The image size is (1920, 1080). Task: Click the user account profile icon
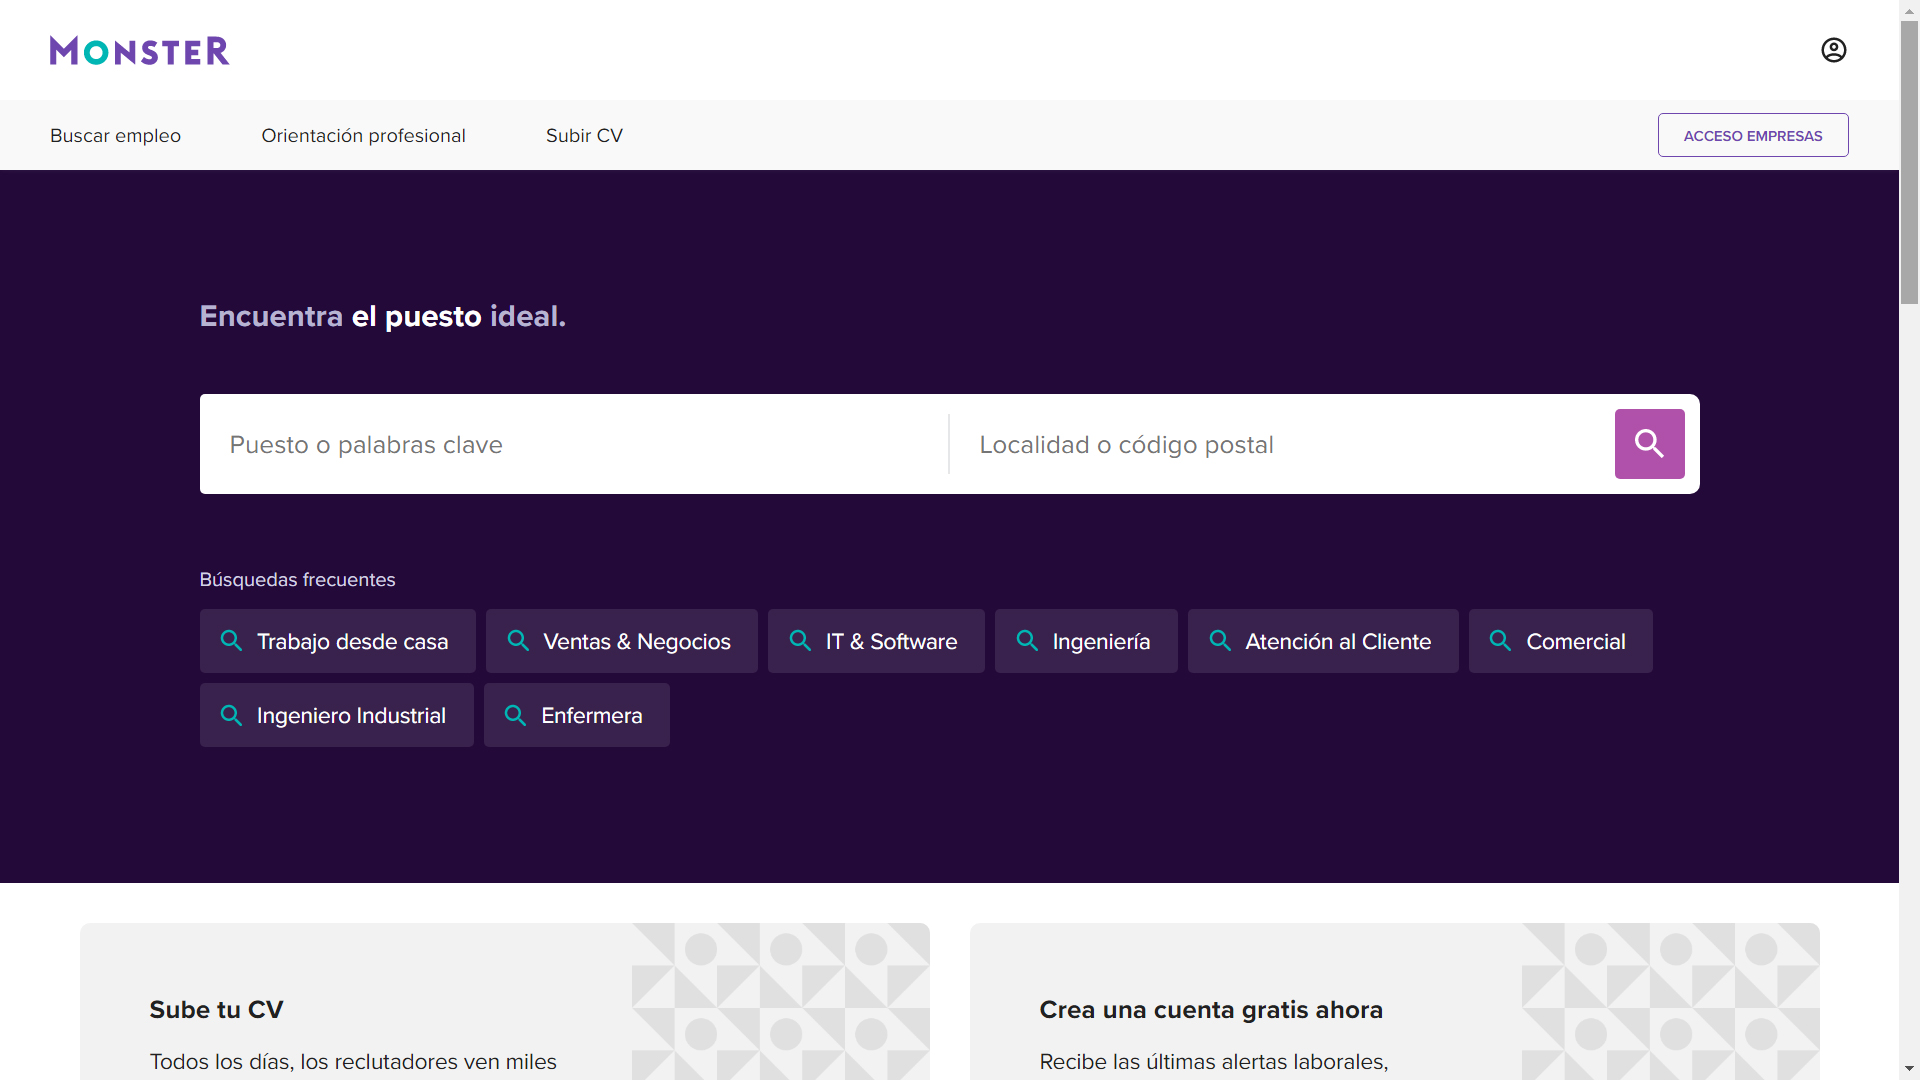[1834, 49]
